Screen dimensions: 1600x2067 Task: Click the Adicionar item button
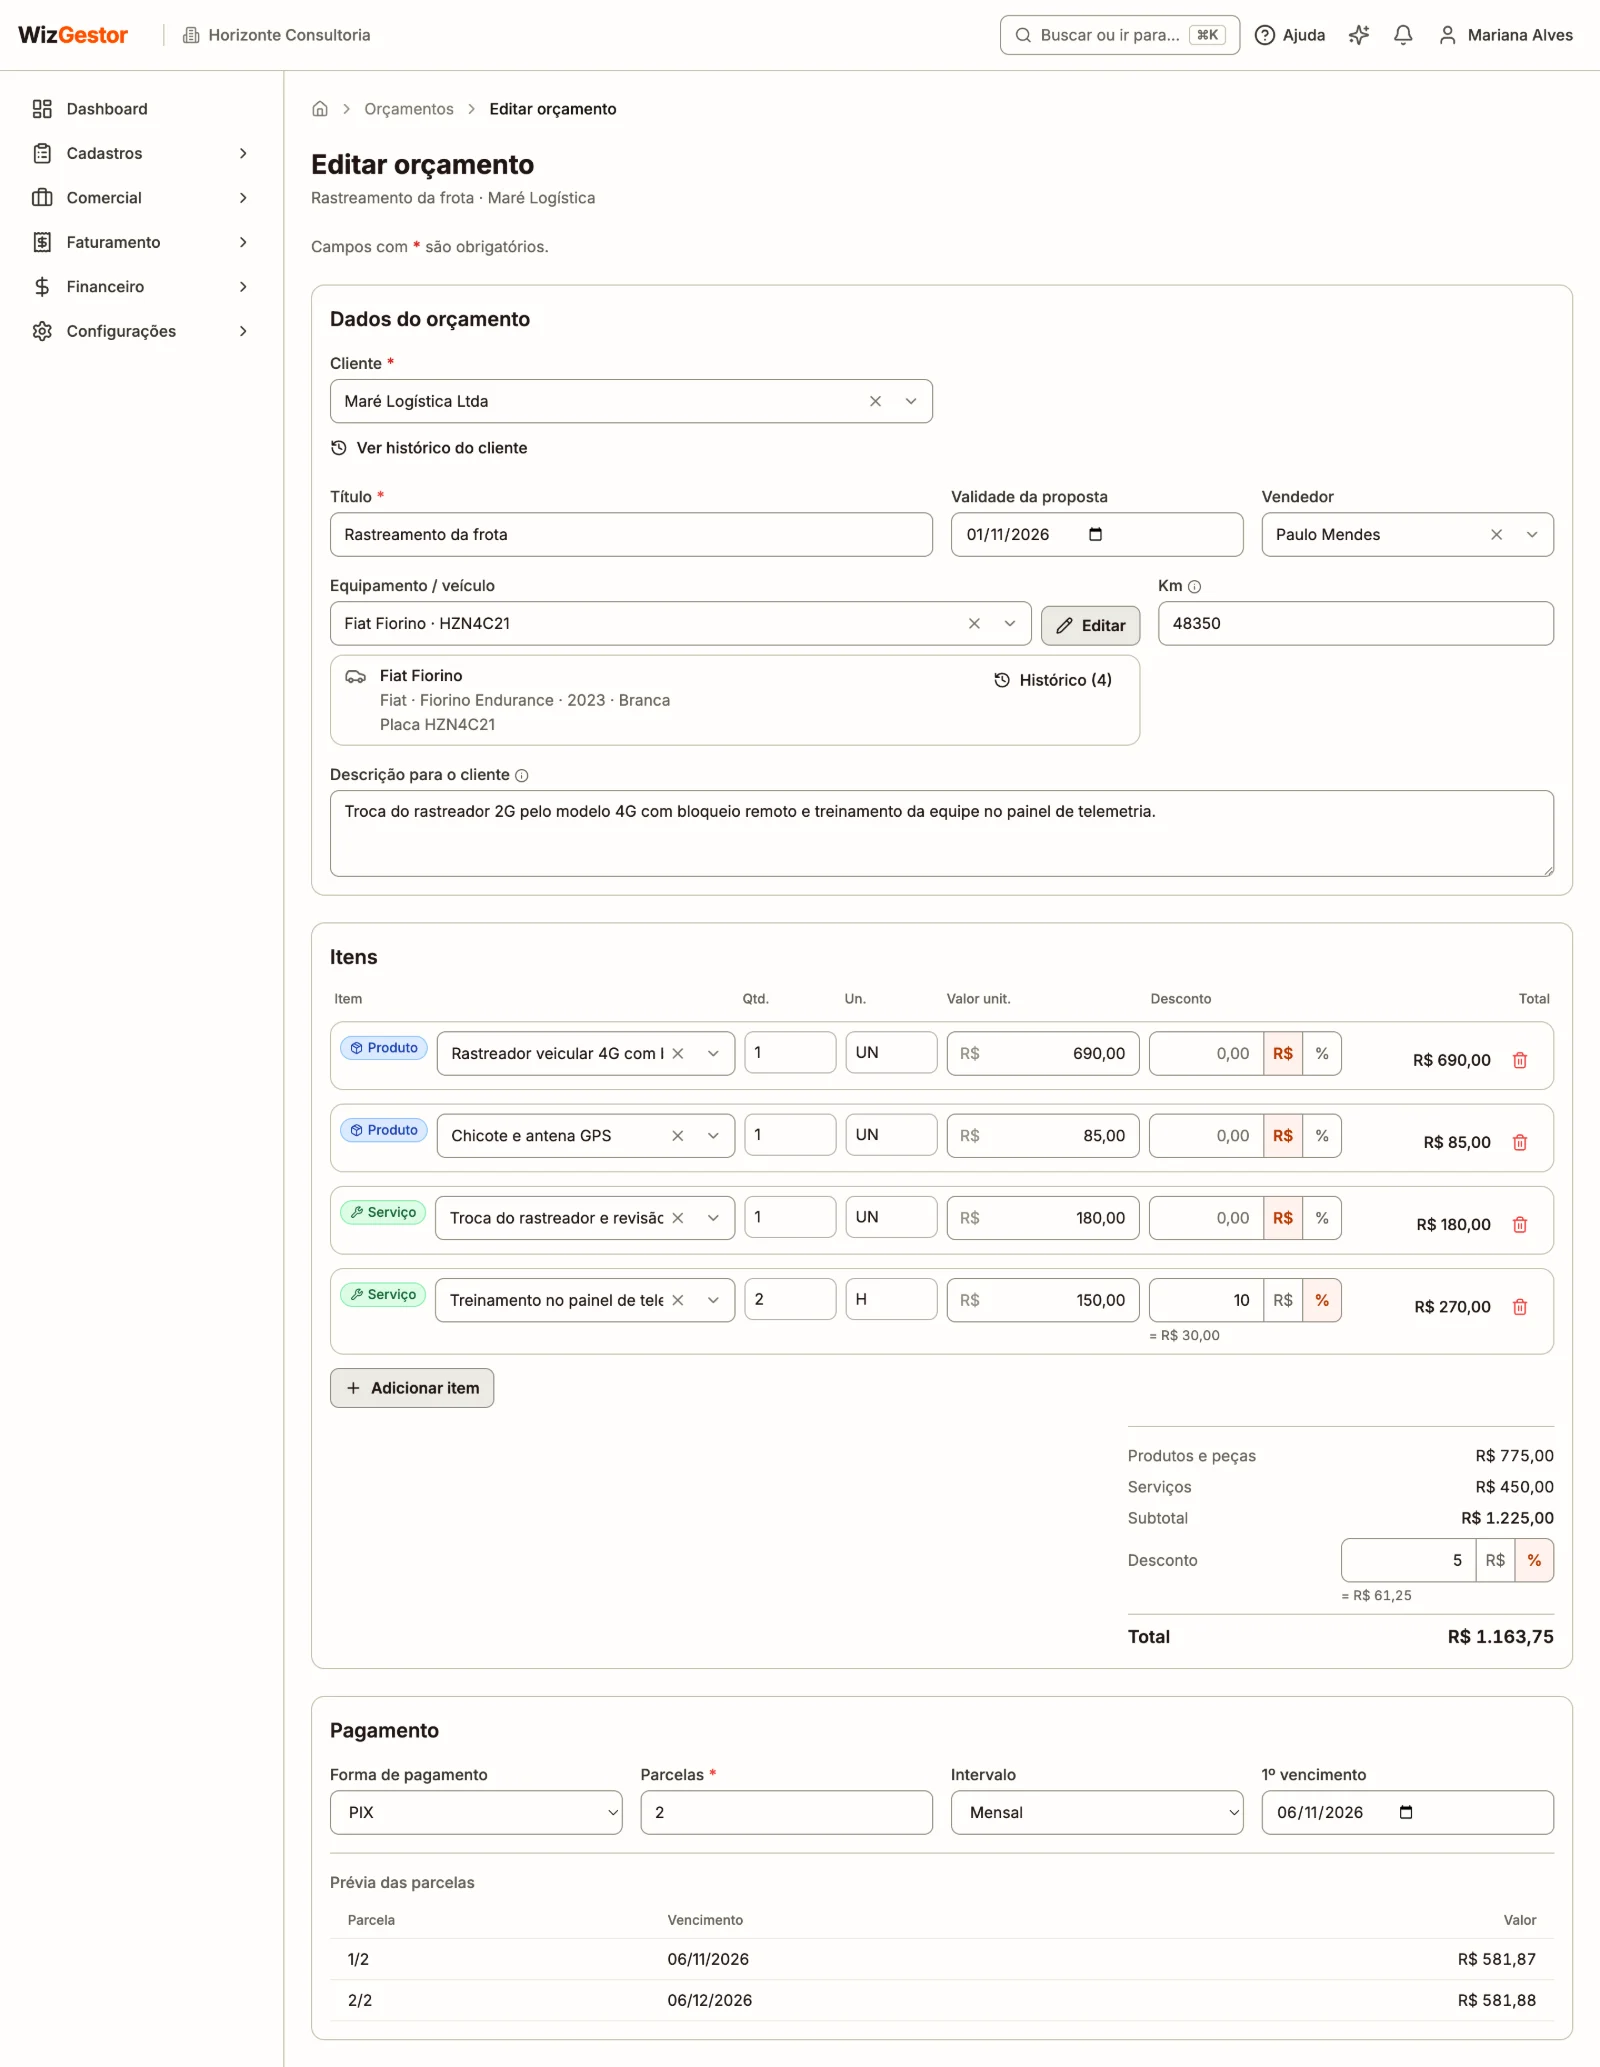click(412, 1388)
